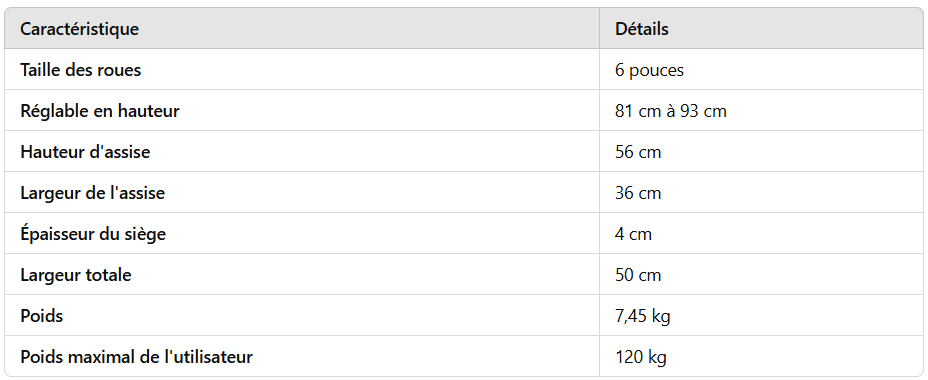928x380 pixels.
Task: Click the Hauteur d'assise row label
Action: (x=85, y=152)
